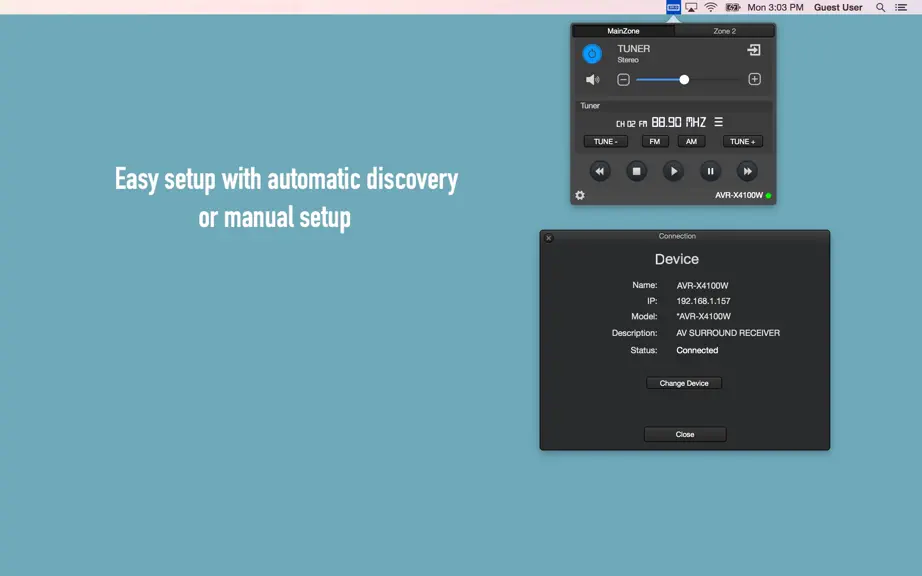Click the Change Device button
922x576 pixels.
tap(684, 383)
